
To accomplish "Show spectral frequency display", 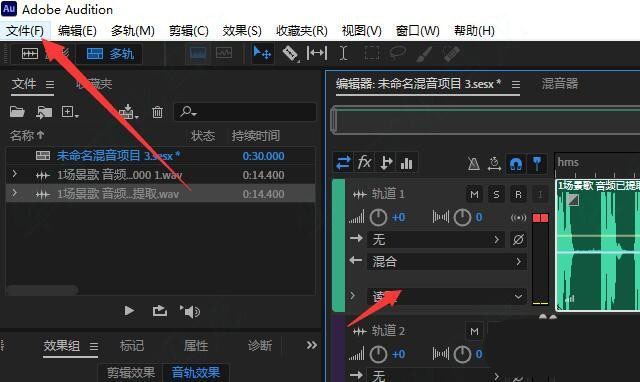I will 198,54.
